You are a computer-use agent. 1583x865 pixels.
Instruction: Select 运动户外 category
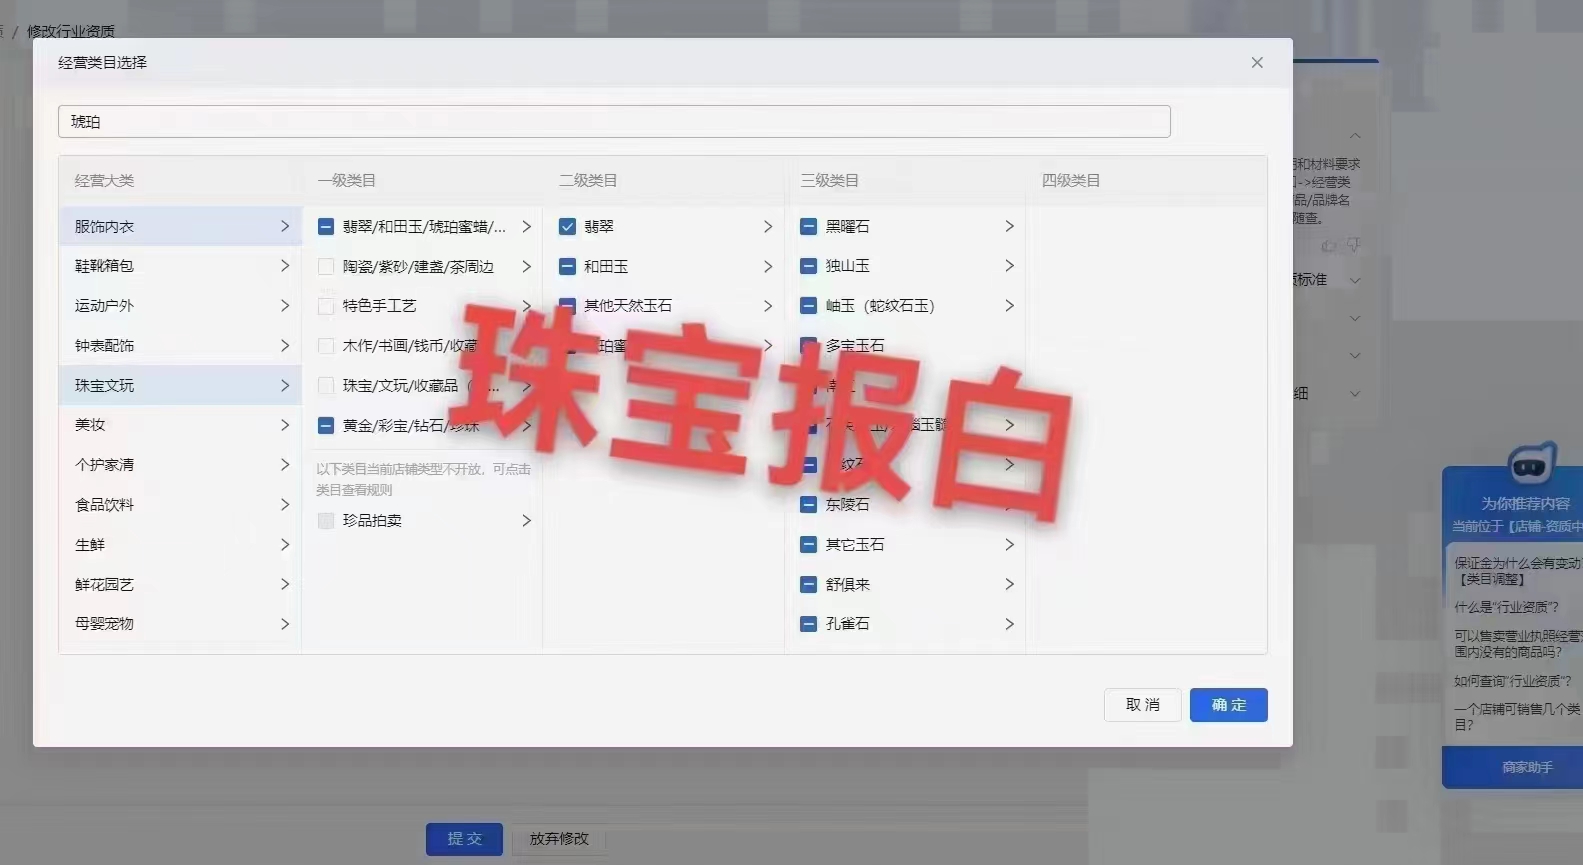point(180,306)
